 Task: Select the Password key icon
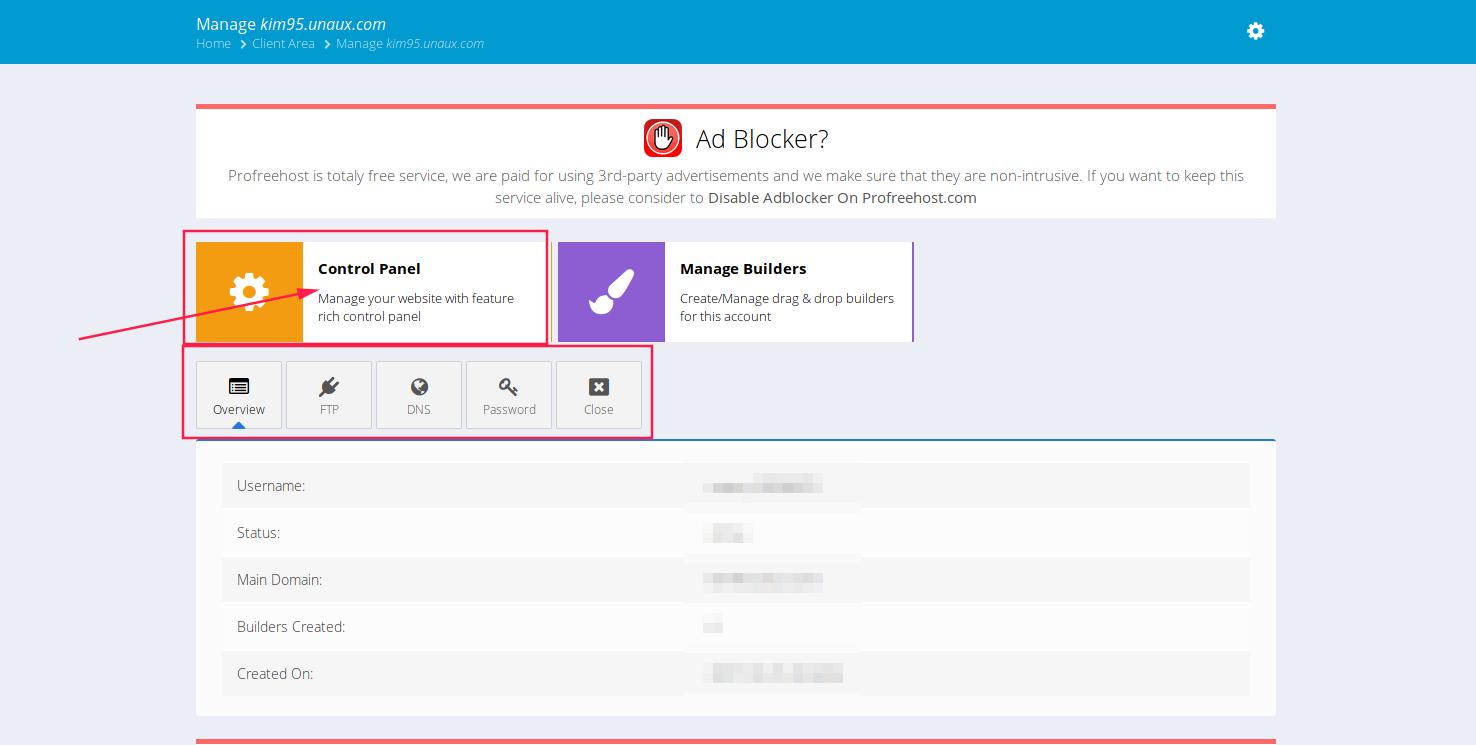click(509, 387)
